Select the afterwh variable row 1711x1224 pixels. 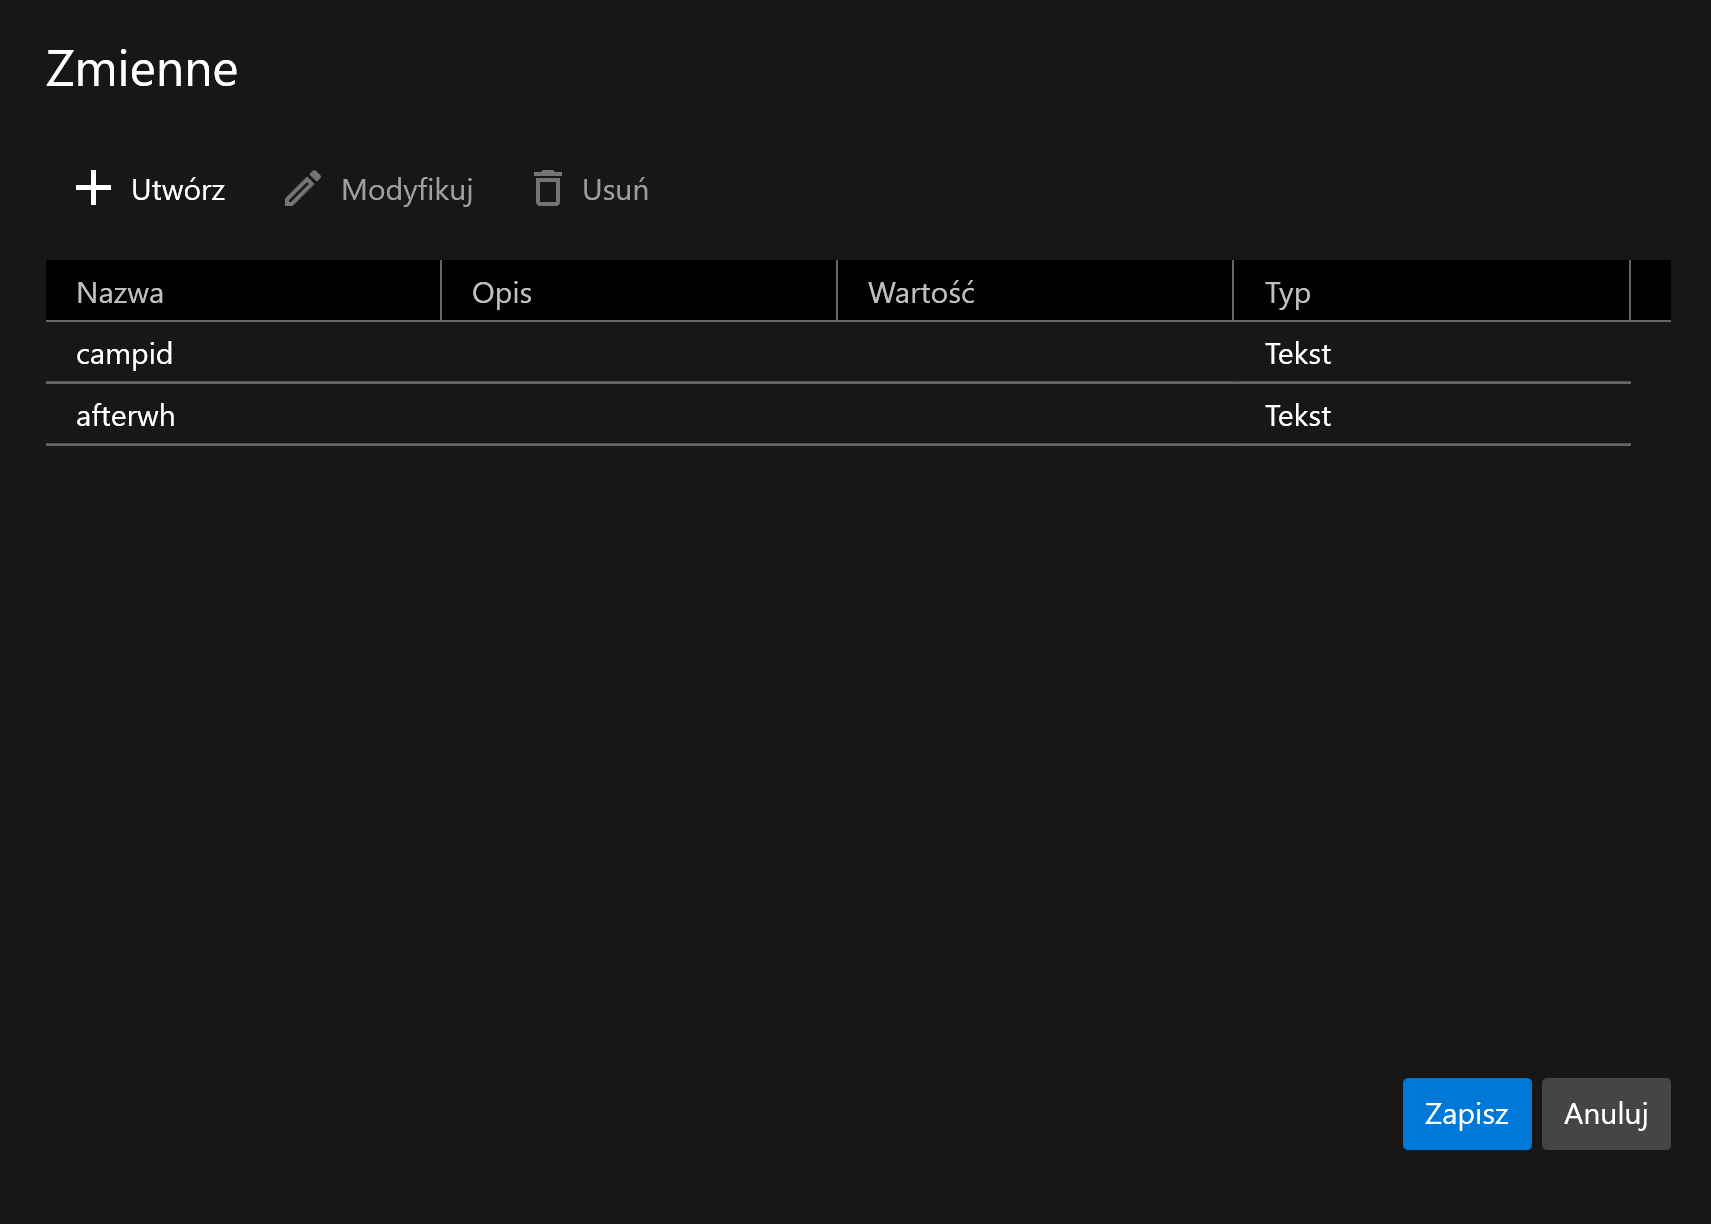[x=126, y=415]
